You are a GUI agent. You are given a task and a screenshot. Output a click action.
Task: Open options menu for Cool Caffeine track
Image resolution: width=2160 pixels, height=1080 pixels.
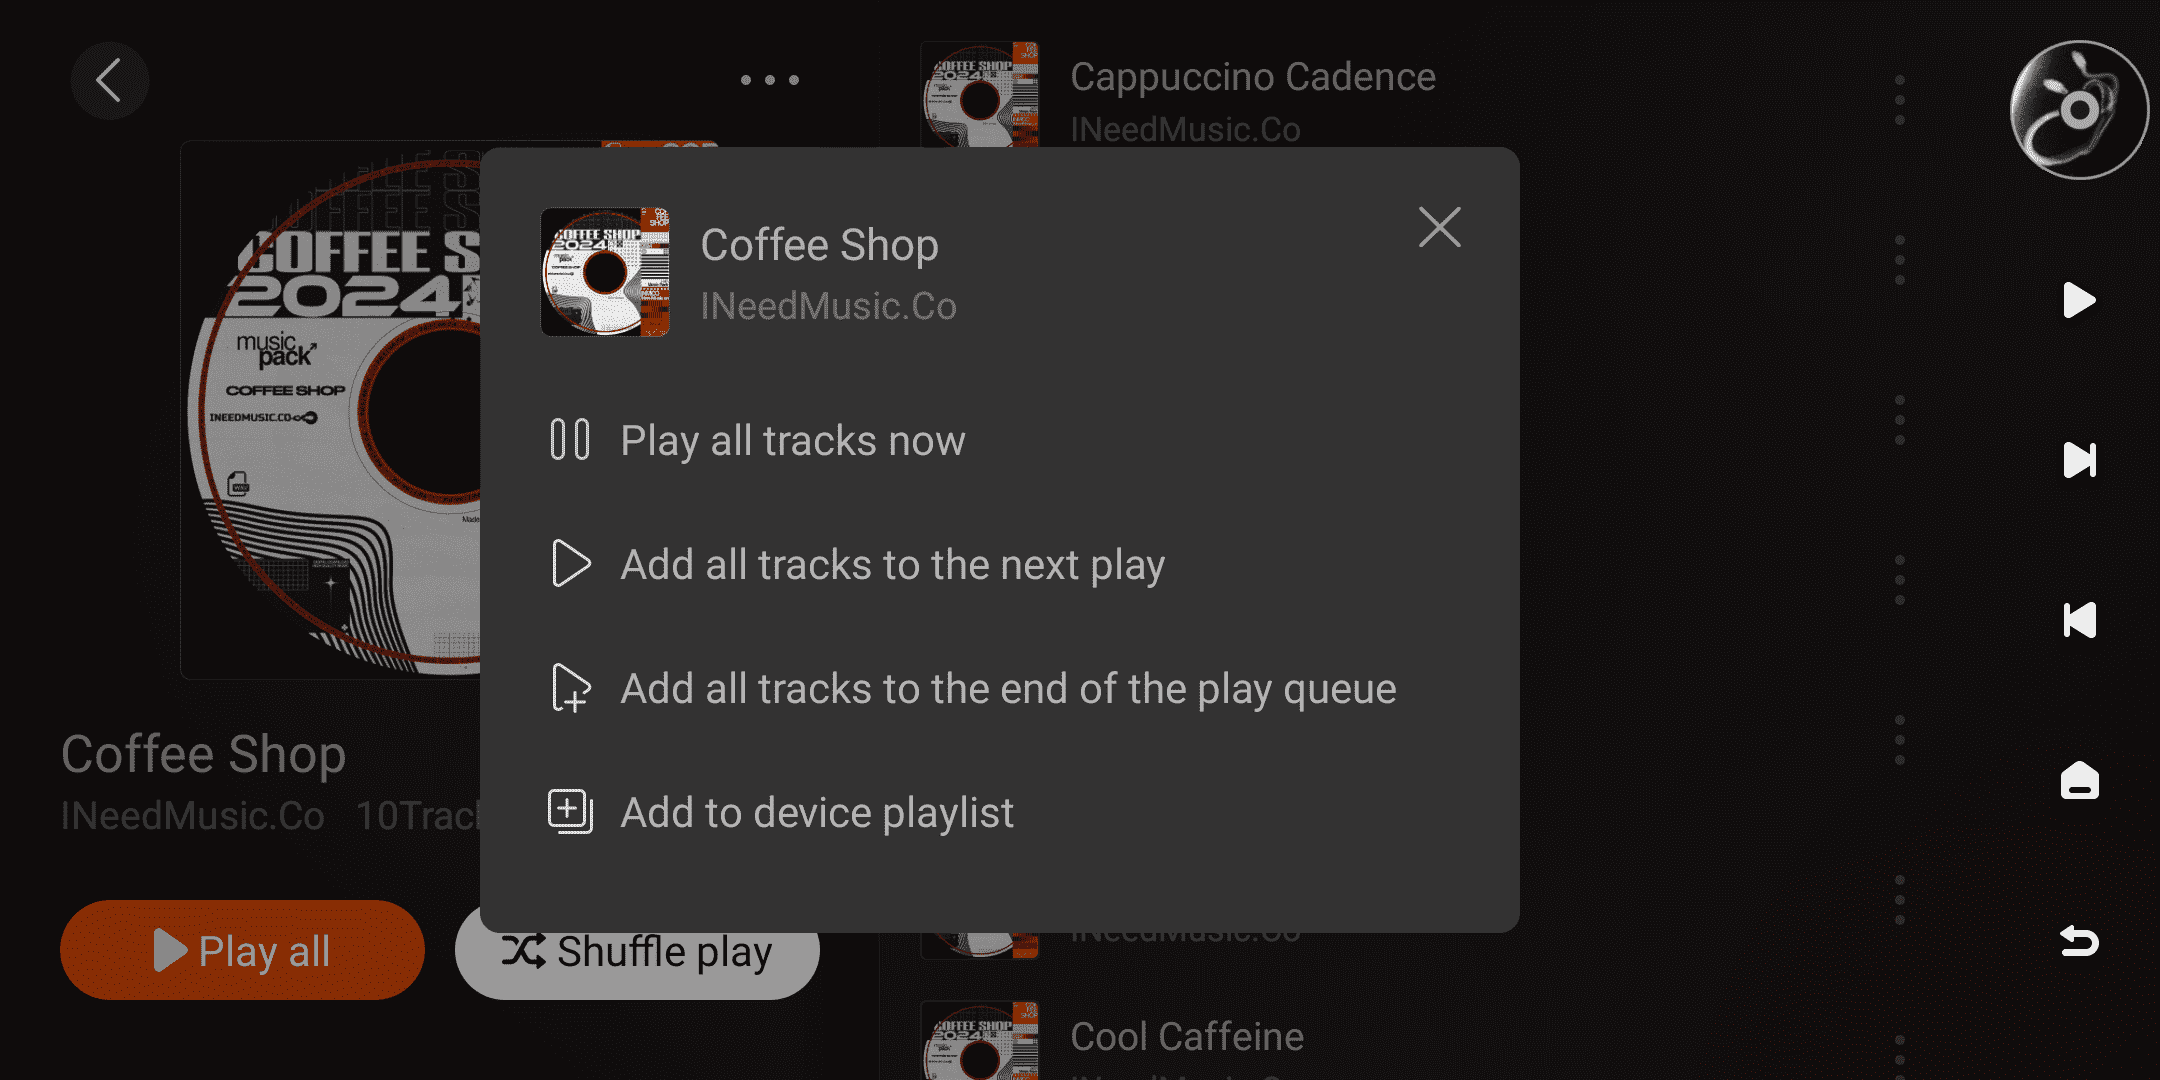1899,1055
